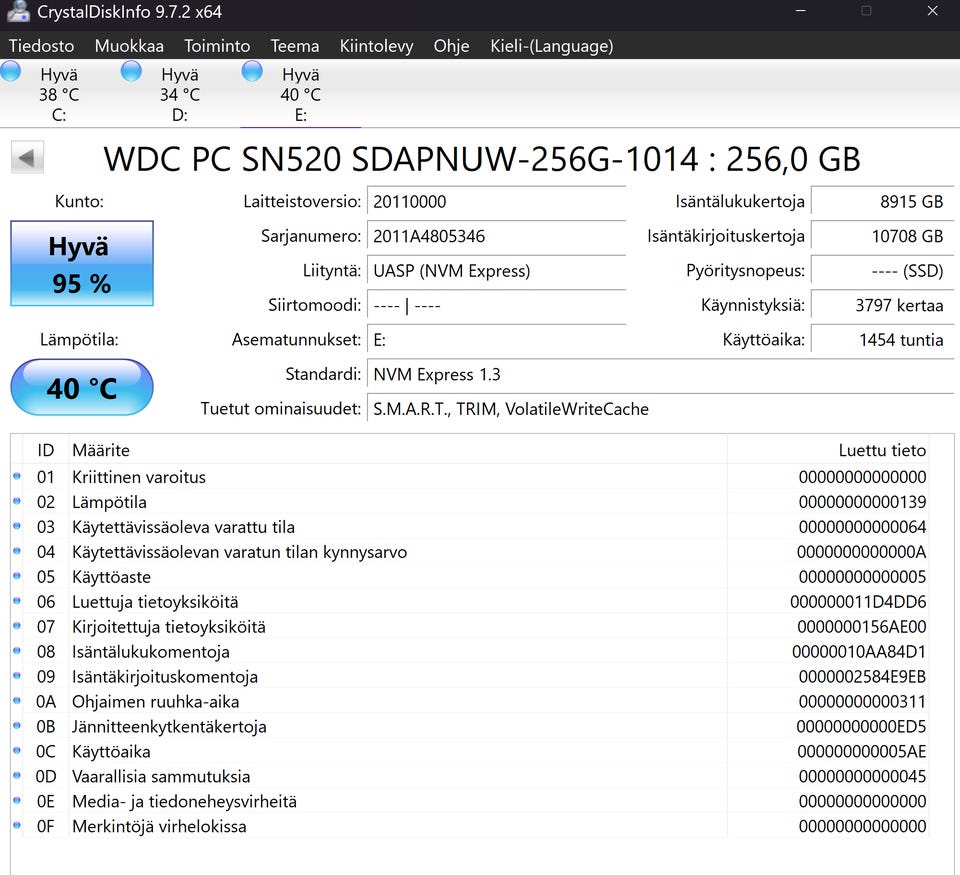This screenshot has width=960, height=875.
Task: Select the Käytettävissäoleva varattu tila row
Action: coord(470,527)
